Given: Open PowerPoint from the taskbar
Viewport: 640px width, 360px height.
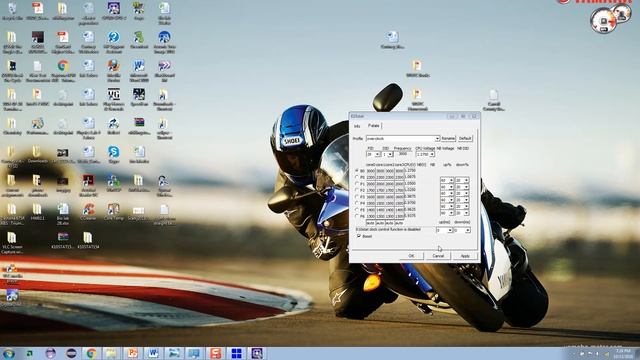Looking at the screenshot, I should pos(132,353).
